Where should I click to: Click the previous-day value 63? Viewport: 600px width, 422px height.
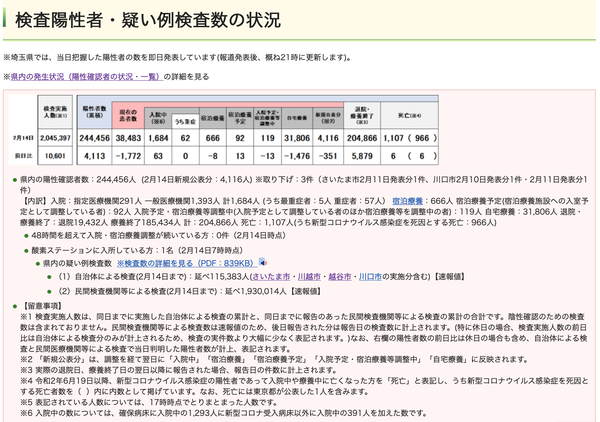click(x=158, y=156)
